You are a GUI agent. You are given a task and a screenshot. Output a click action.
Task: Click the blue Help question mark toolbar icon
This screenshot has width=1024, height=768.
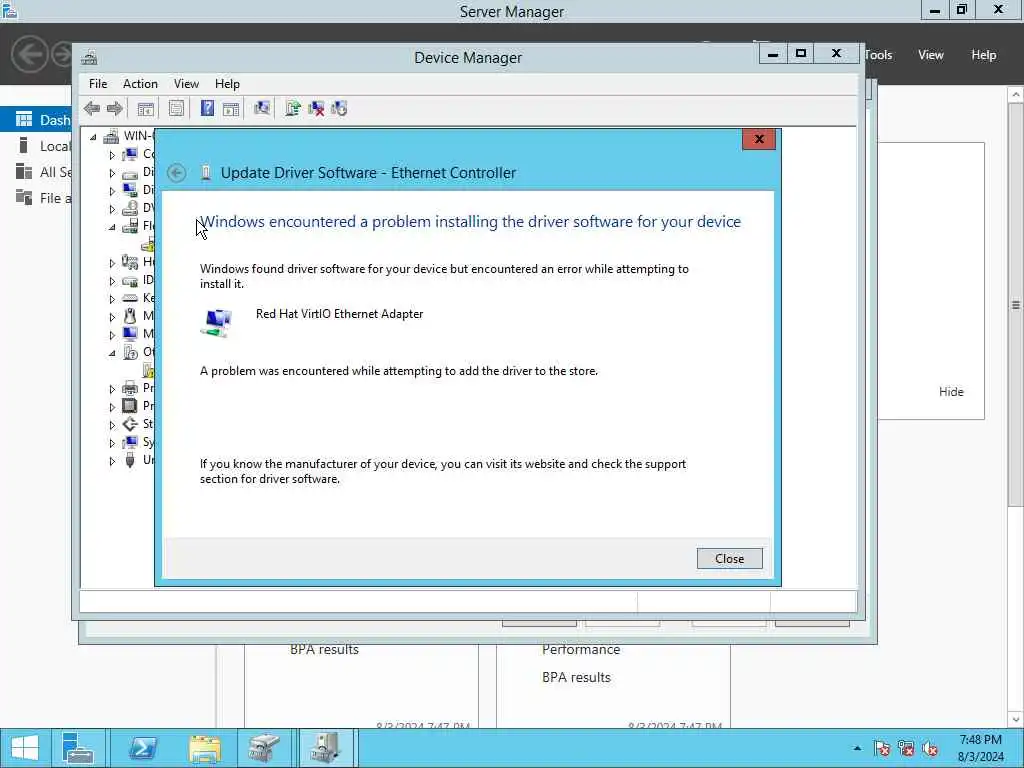(207, 108)
